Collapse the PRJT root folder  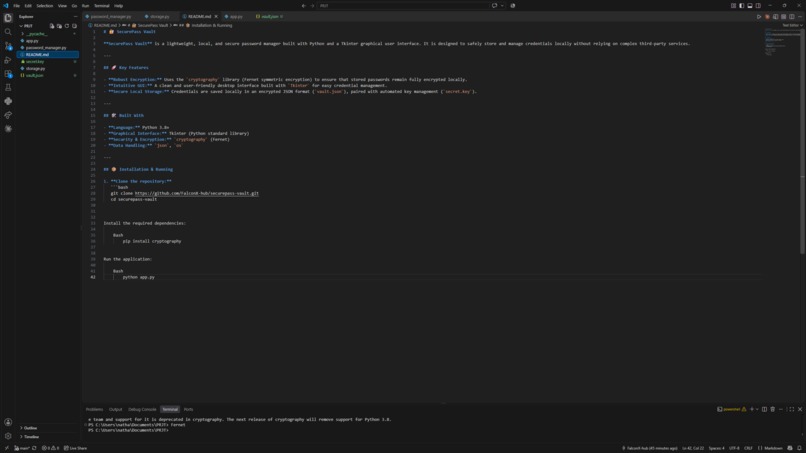28,26
